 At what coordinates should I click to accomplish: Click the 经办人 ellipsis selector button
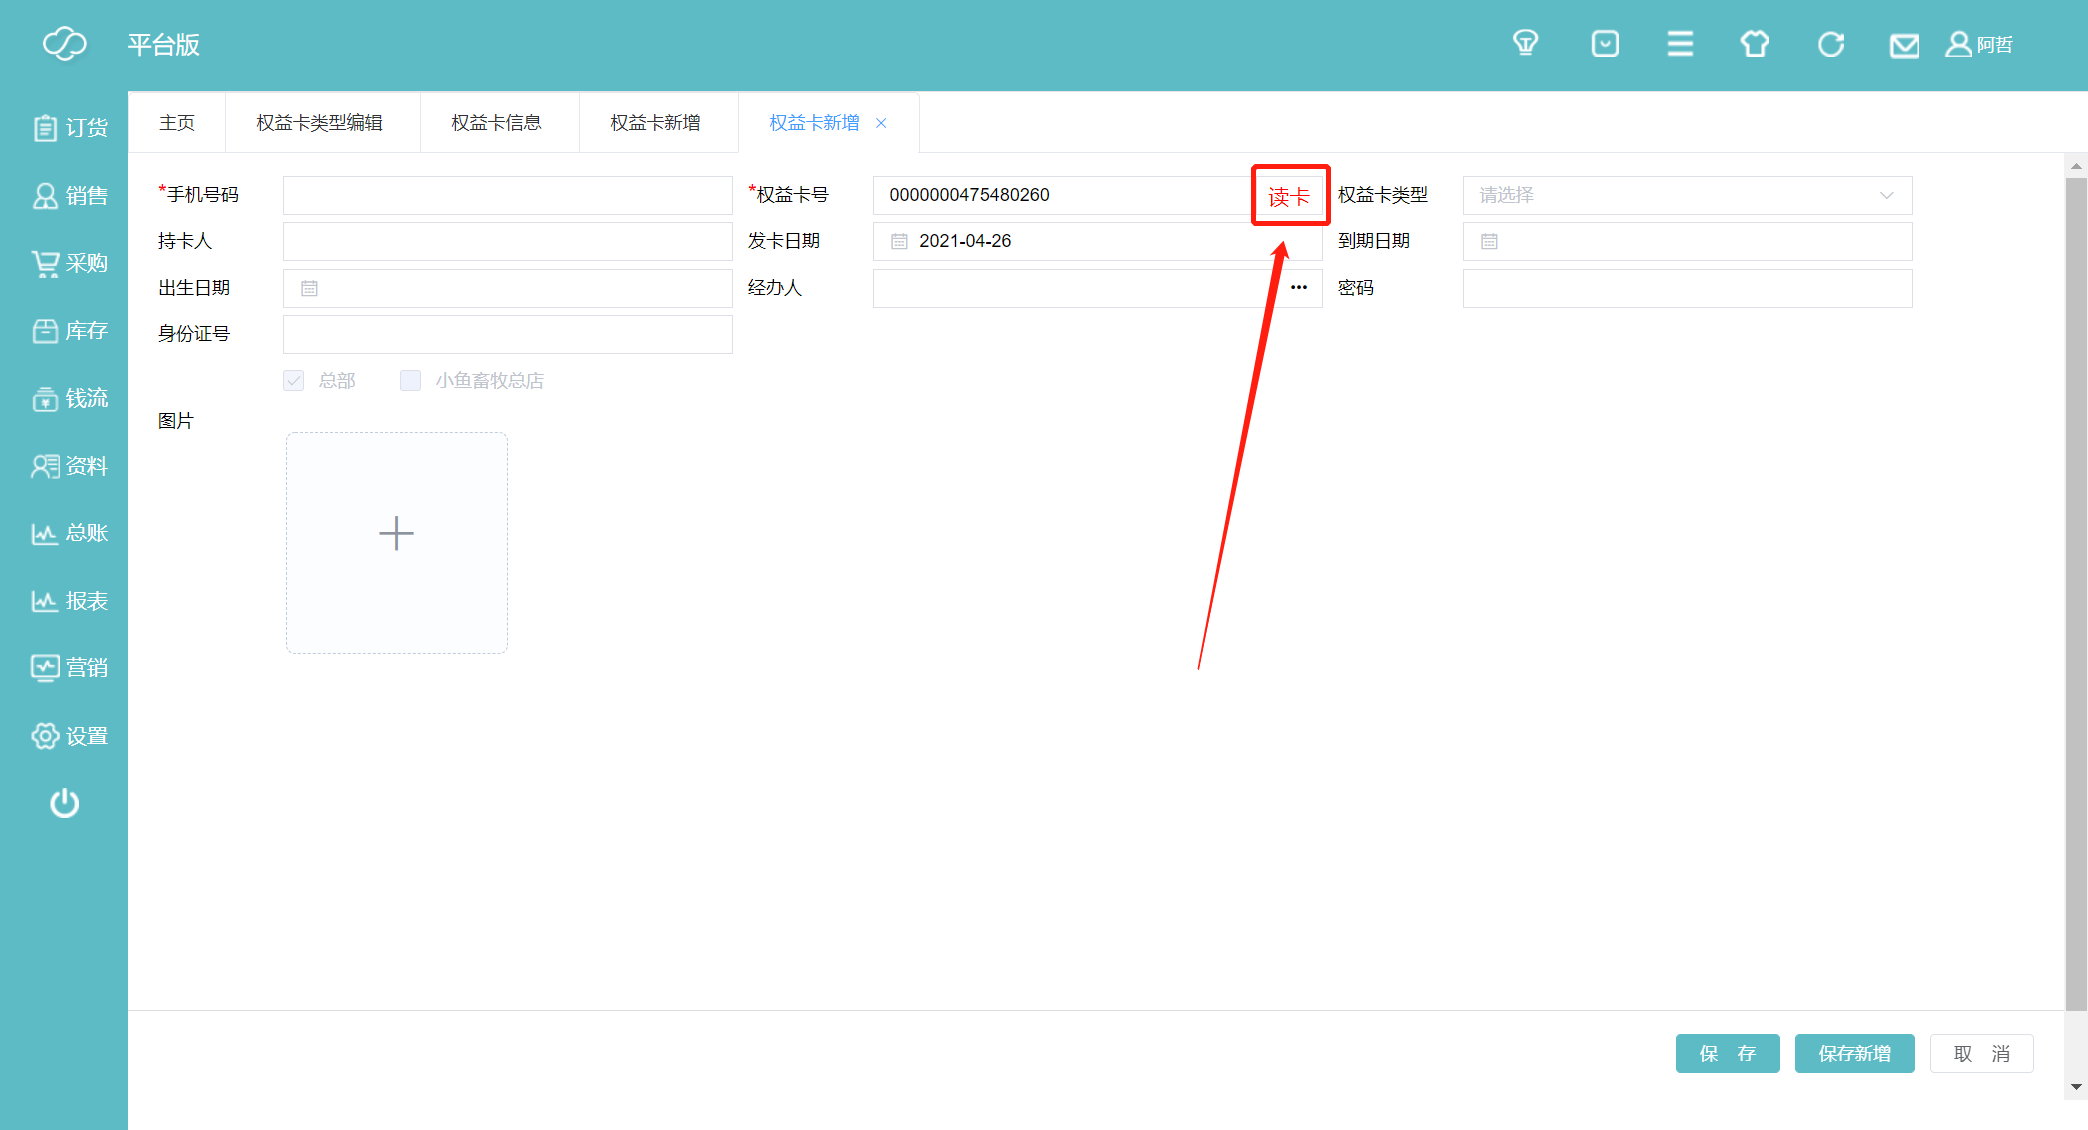tap(1298, 288)
